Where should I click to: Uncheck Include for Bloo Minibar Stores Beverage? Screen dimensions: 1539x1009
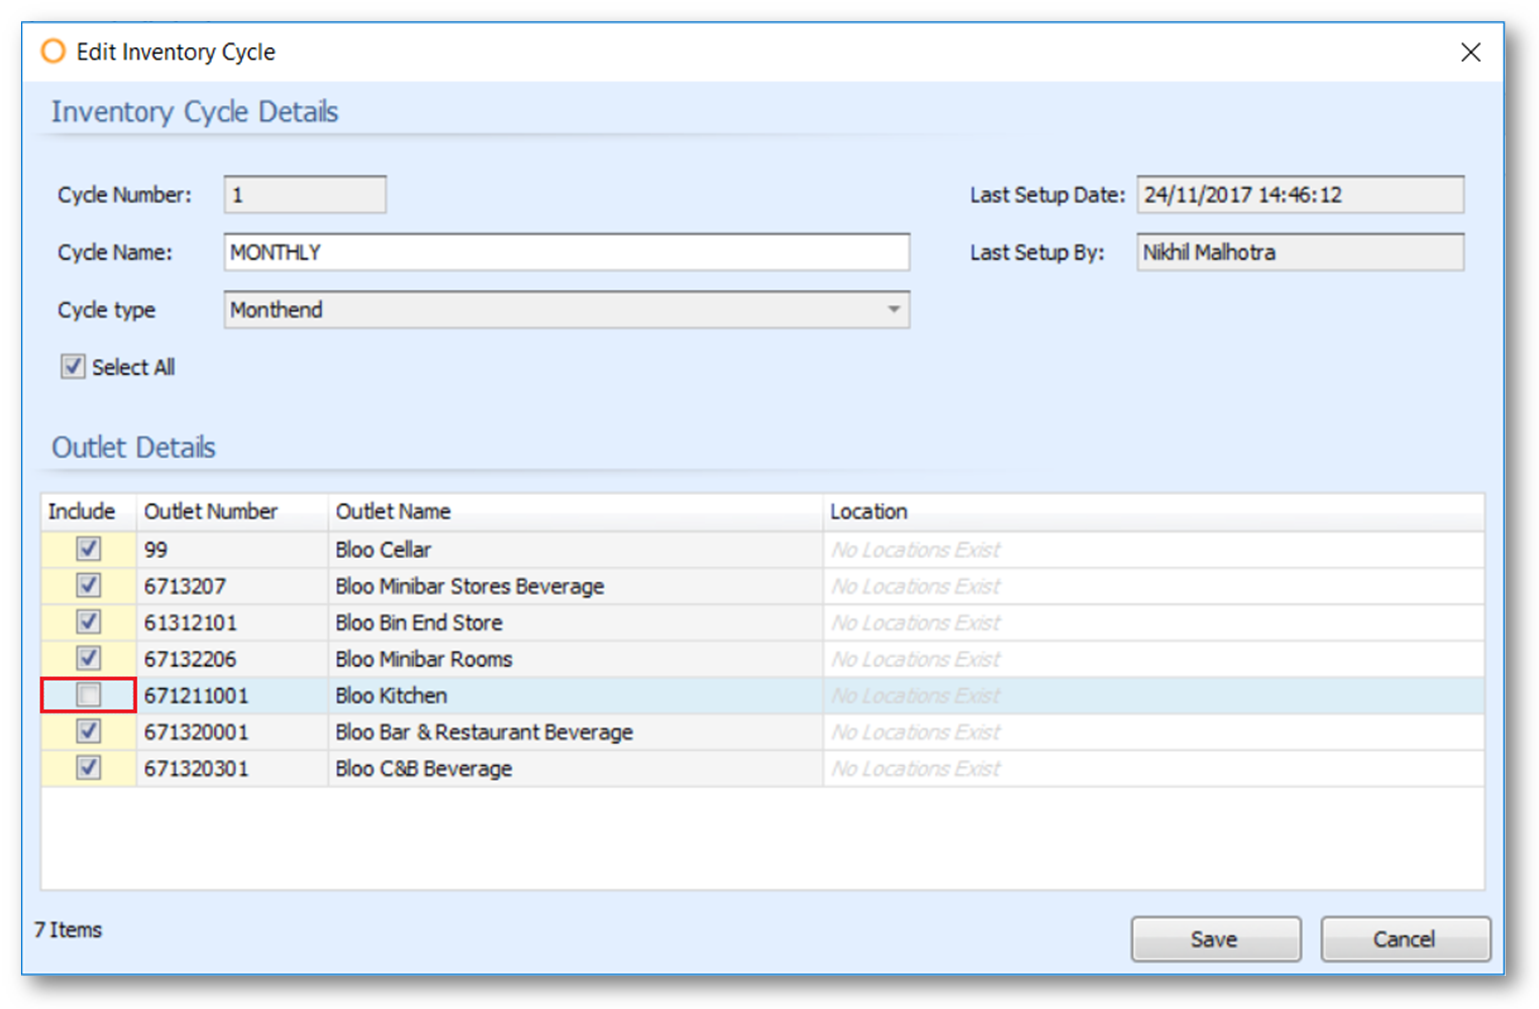[89, 586]
